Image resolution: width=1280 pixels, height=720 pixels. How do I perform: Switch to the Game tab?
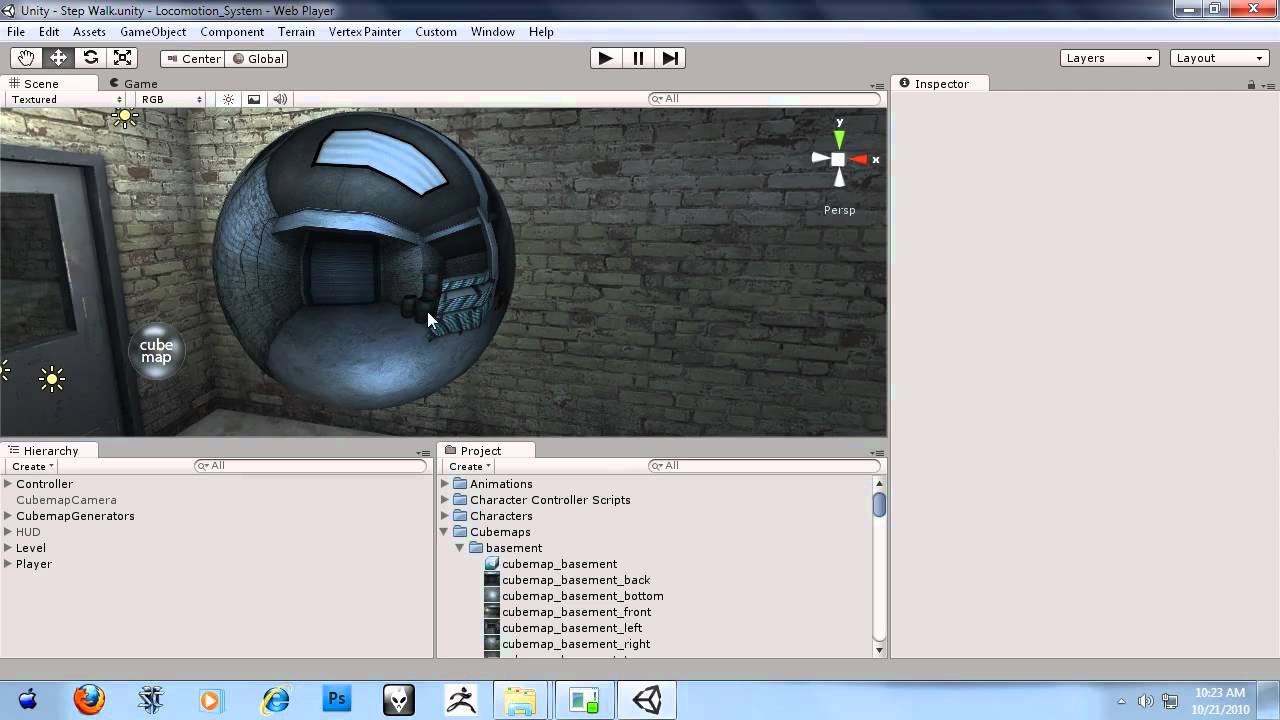[134, 84]
